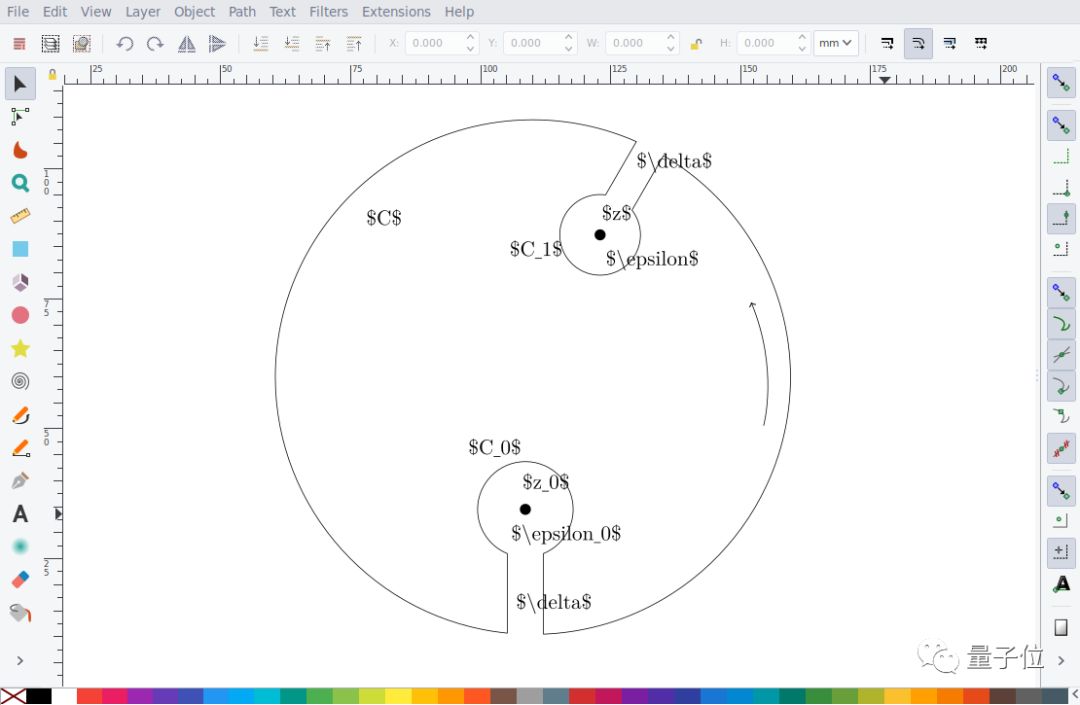
Task: Open the Path menu
Action: pos(242,12)
